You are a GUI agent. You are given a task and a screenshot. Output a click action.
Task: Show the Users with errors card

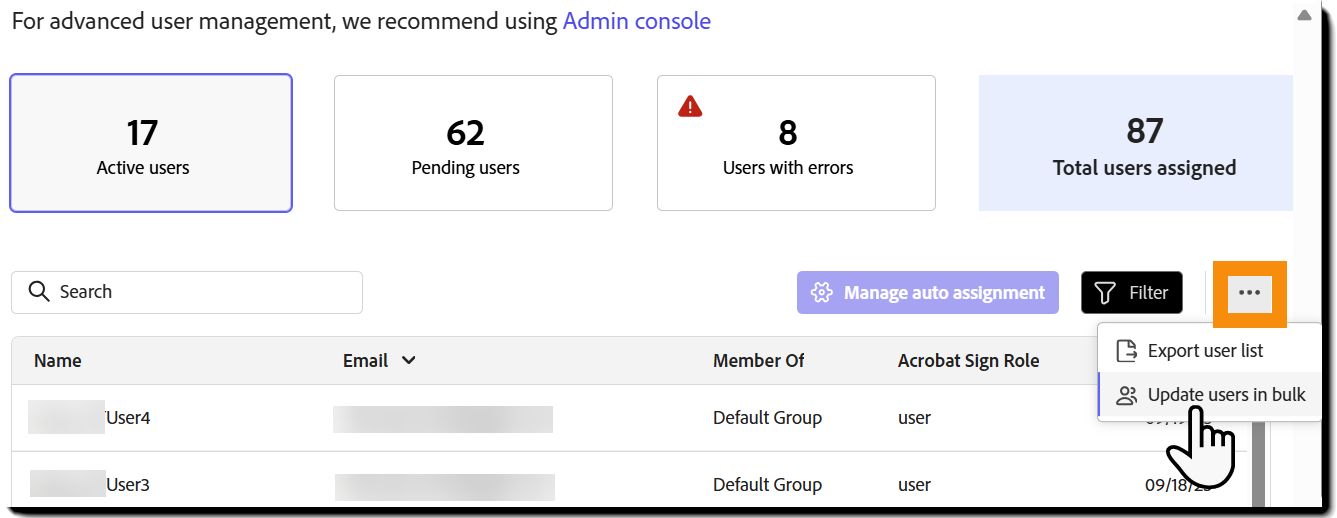[x=796, y=143]
